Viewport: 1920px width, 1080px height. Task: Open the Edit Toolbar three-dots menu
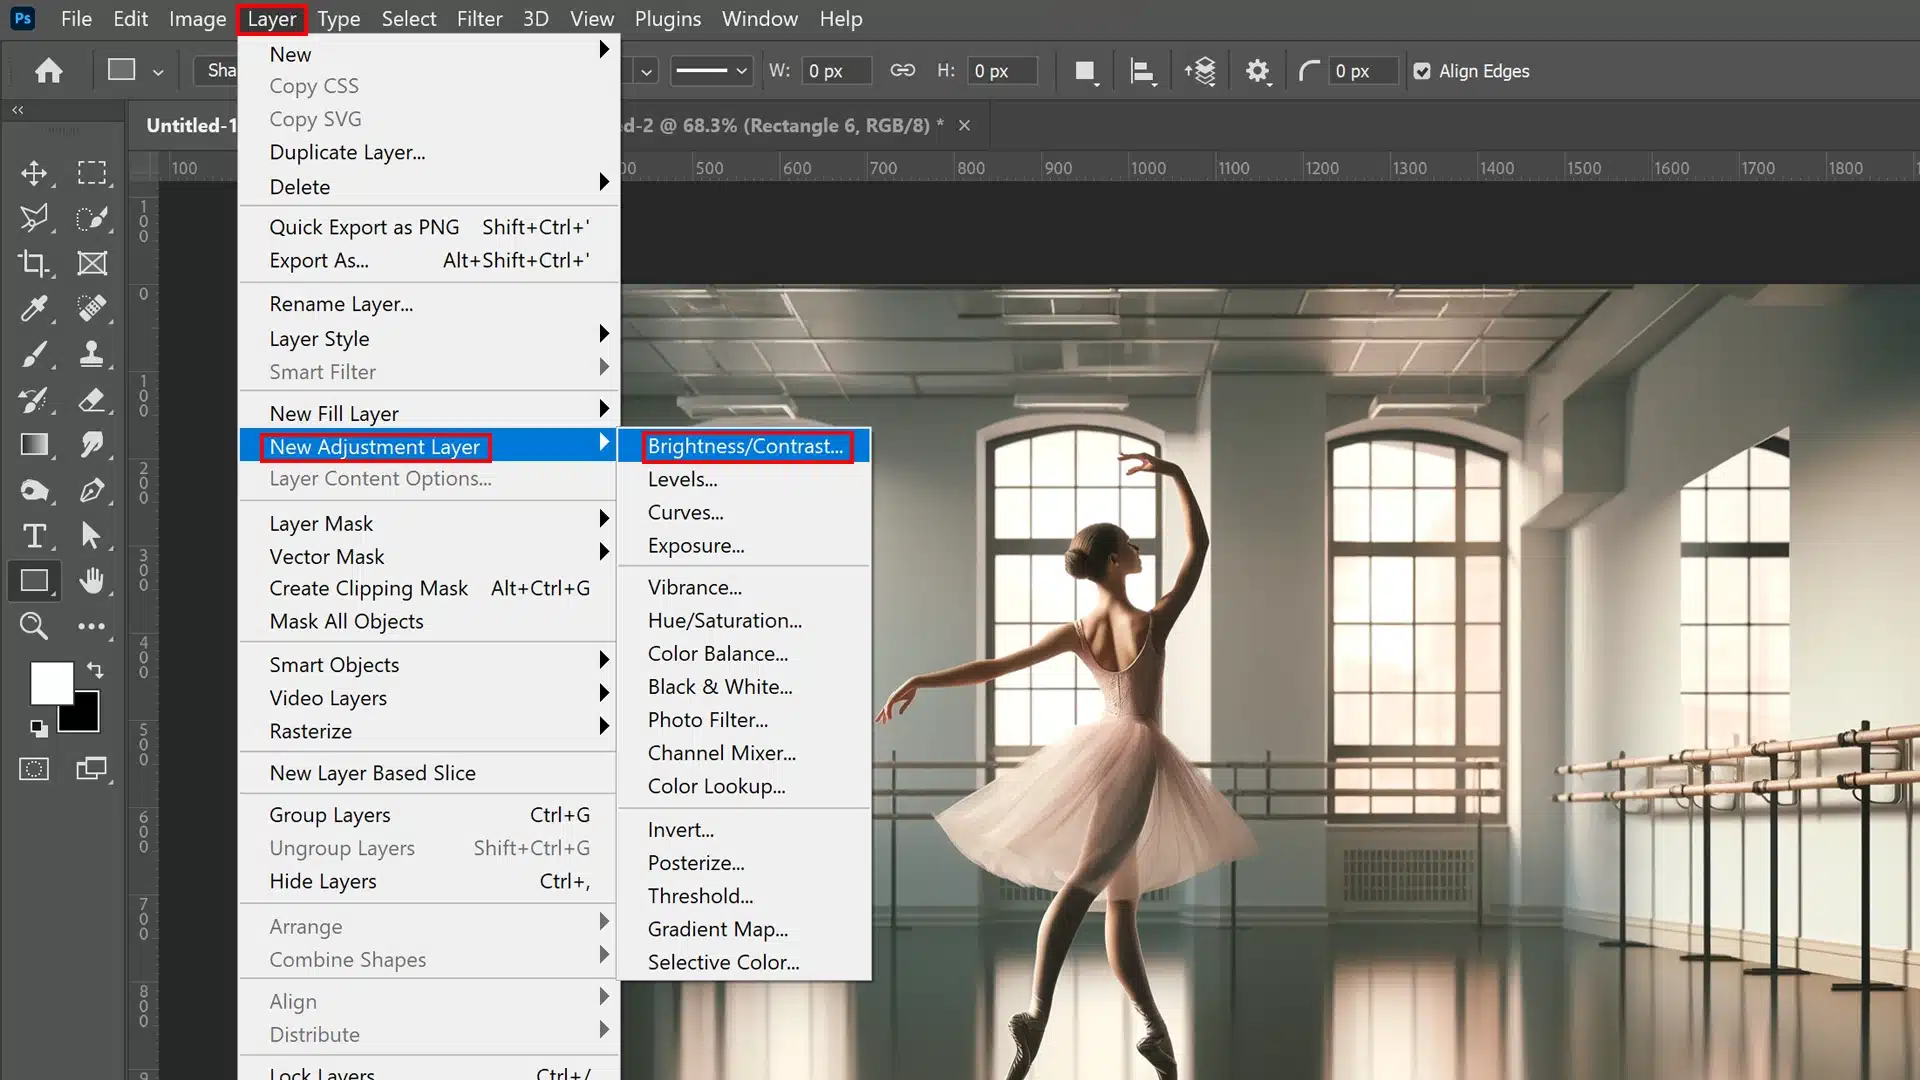coord(92,626)
